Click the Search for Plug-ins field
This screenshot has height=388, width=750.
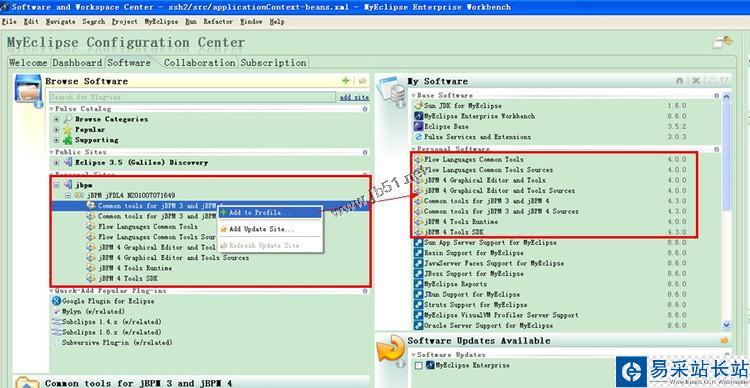click(x=193, y=98)
